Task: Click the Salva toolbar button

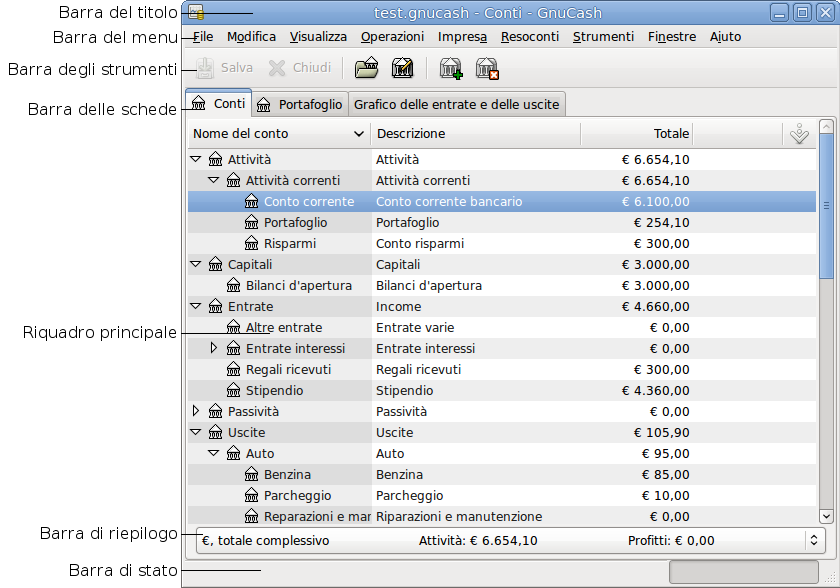Action: [224, 68]
